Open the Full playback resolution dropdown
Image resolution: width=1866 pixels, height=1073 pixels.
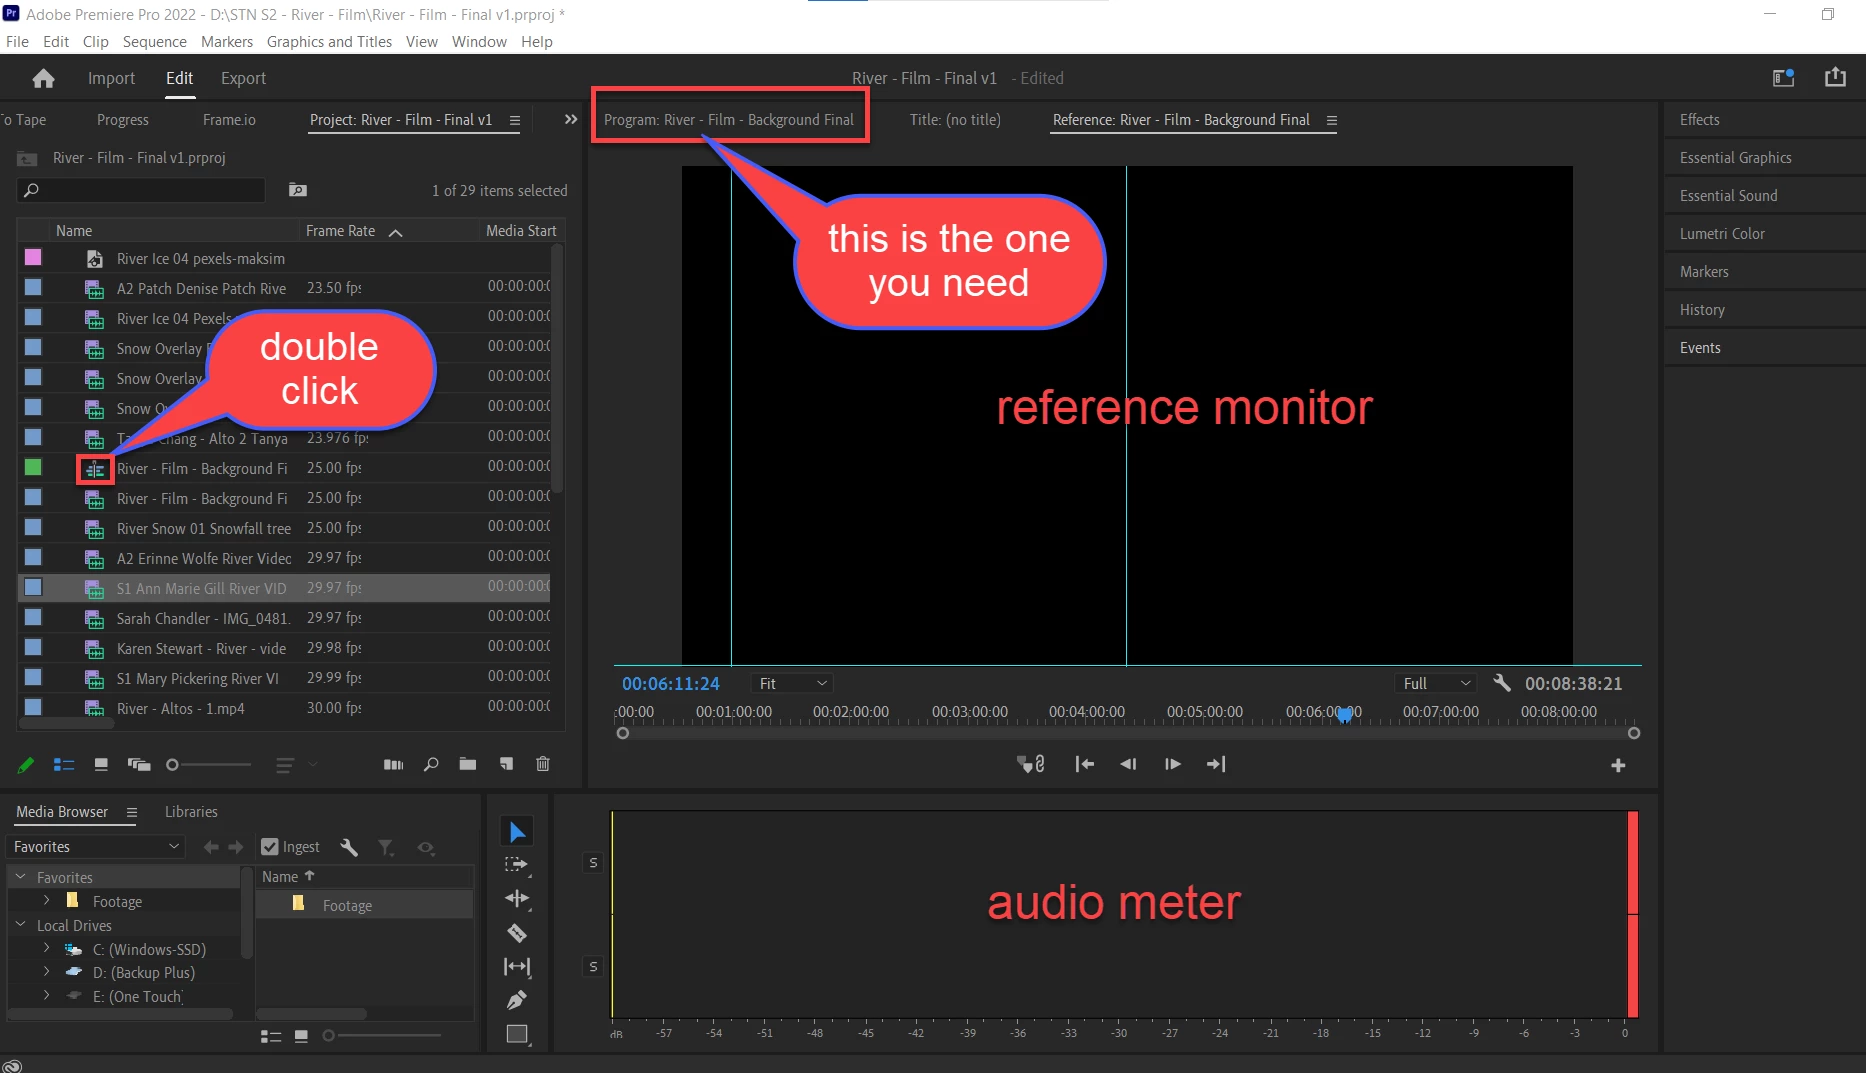pyautogui.click(x=1436, y=683)
